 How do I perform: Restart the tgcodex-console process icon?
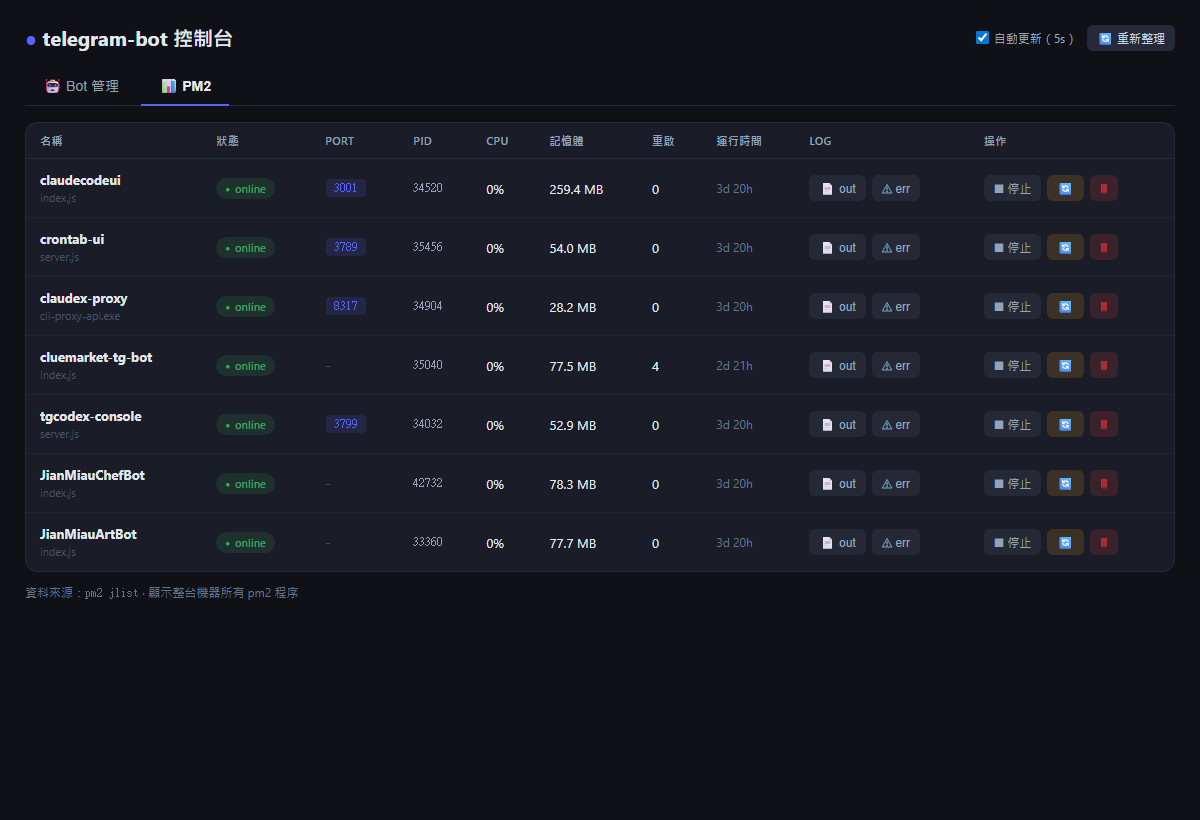[x=1065, y=424]
